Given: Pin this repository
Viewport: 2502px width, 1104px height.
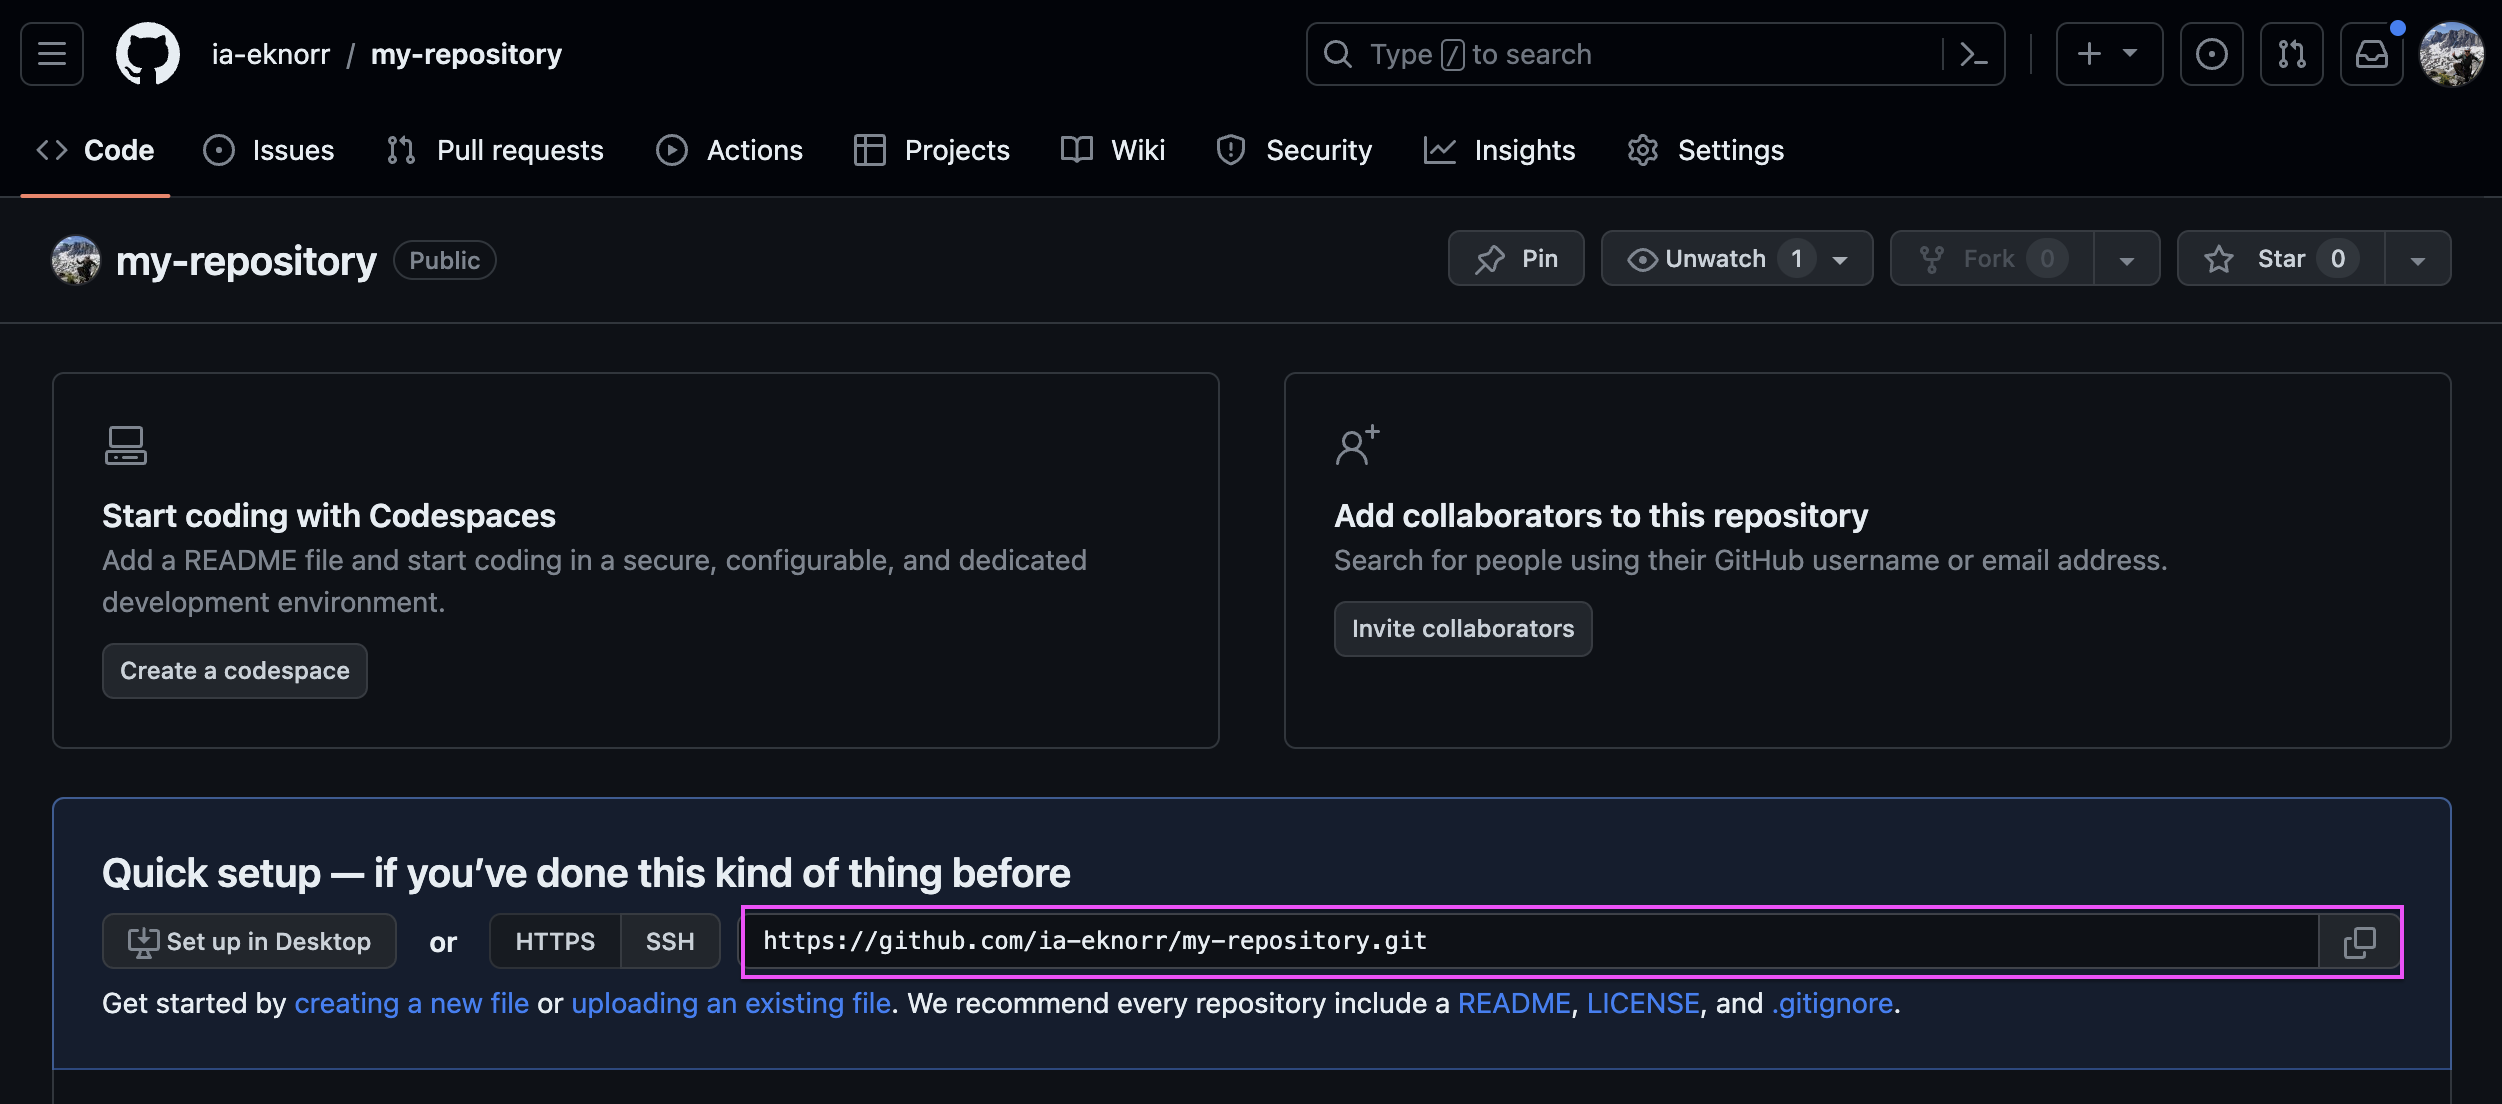Looking at the screenshot, I should pos(1516,259).
